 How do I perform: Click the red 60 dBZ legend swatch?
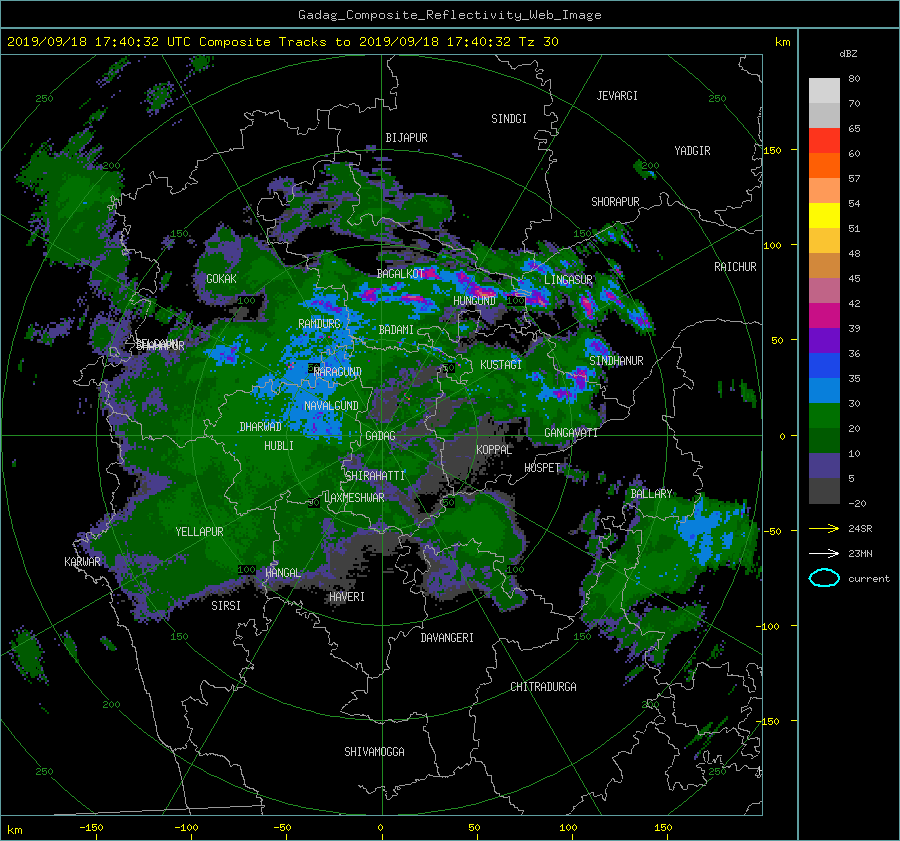tap(824, 141)
